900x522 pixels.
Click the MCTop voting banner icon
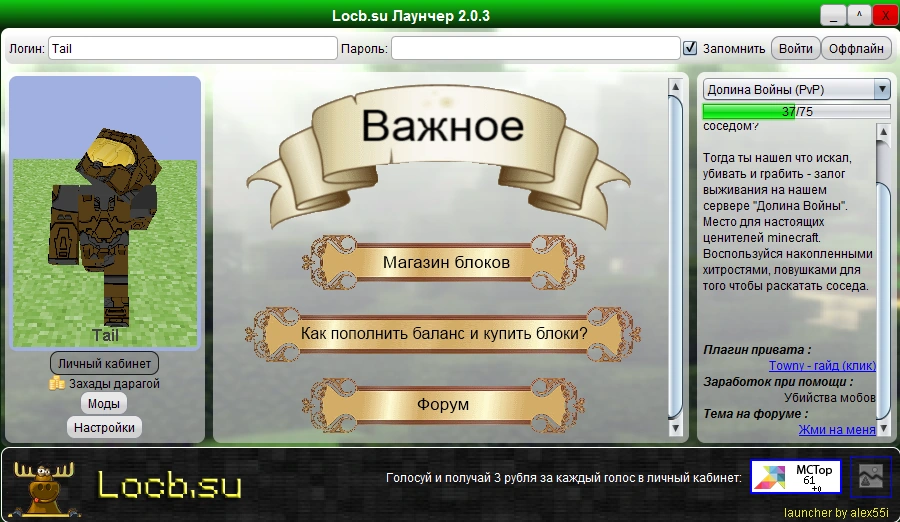coord(796,476)
